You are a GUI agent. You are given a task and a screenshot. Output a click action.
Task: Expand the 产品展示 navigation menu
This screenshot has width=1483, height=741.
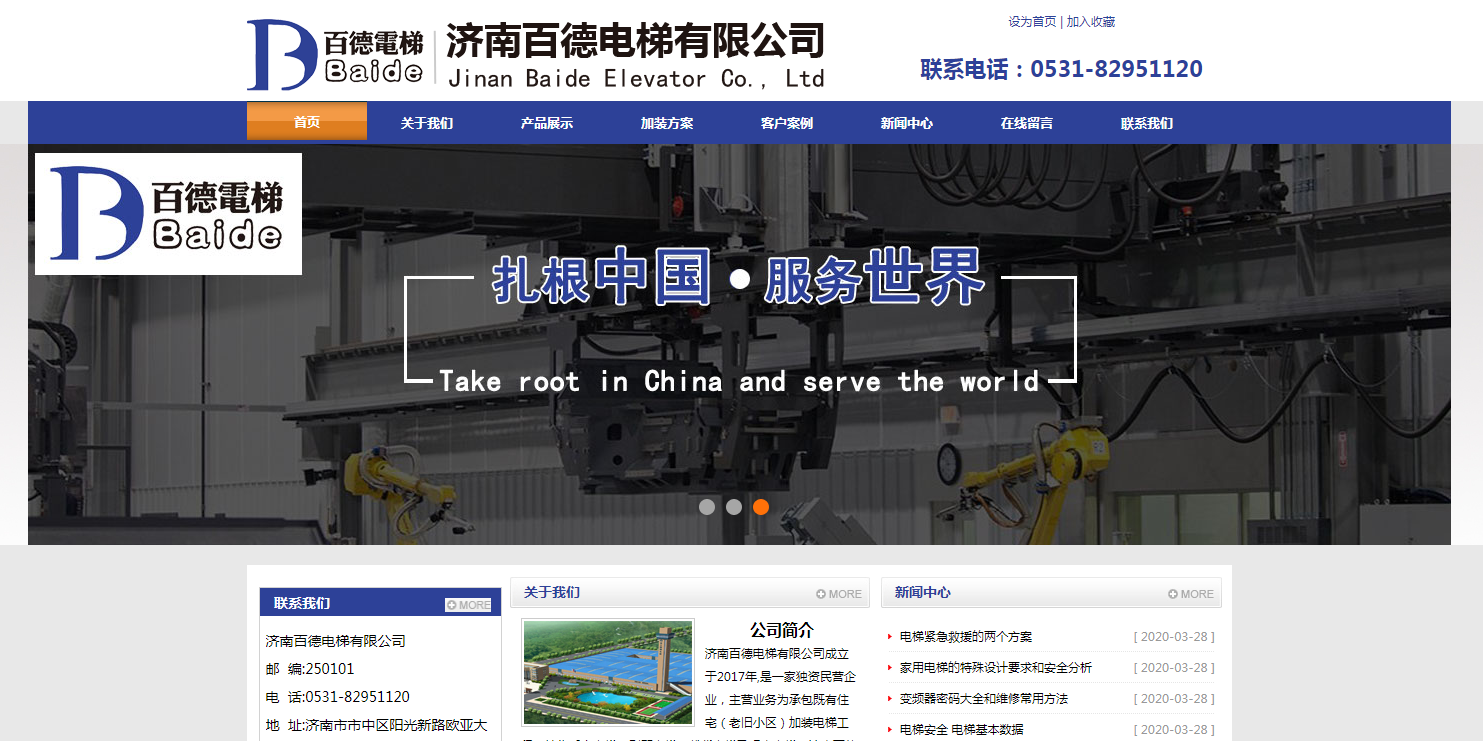click(547, 124)
